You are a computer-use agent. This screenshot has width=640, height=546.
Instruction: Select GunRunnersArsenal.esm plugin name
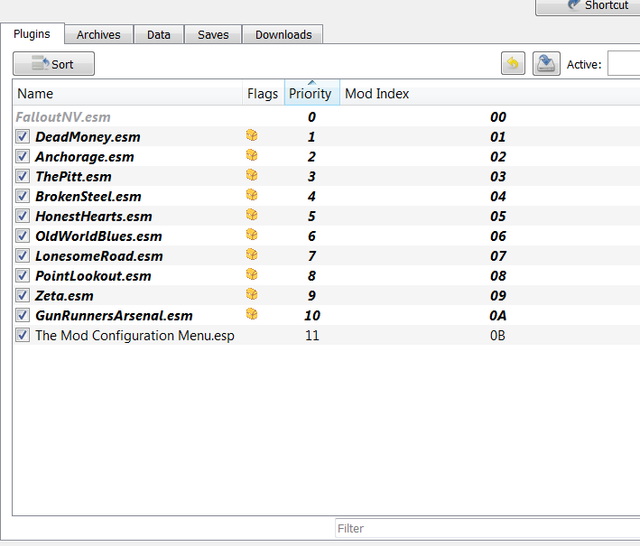coord(114,316)
